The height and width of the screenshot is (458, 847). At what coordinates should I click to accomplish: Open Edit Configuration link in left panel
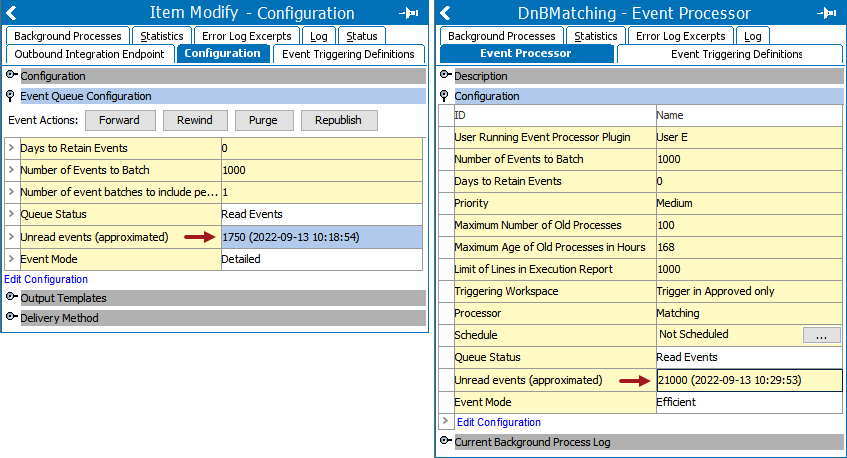click(46, 279)
